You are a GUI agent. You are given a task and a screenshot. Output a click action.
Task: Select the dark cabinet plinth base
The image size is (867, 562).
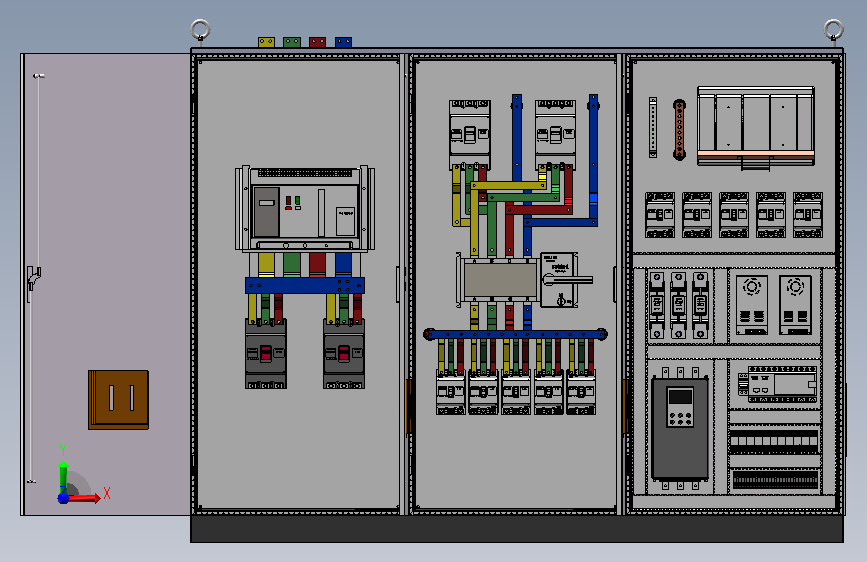pyautogui.click(x=517, y=529)
